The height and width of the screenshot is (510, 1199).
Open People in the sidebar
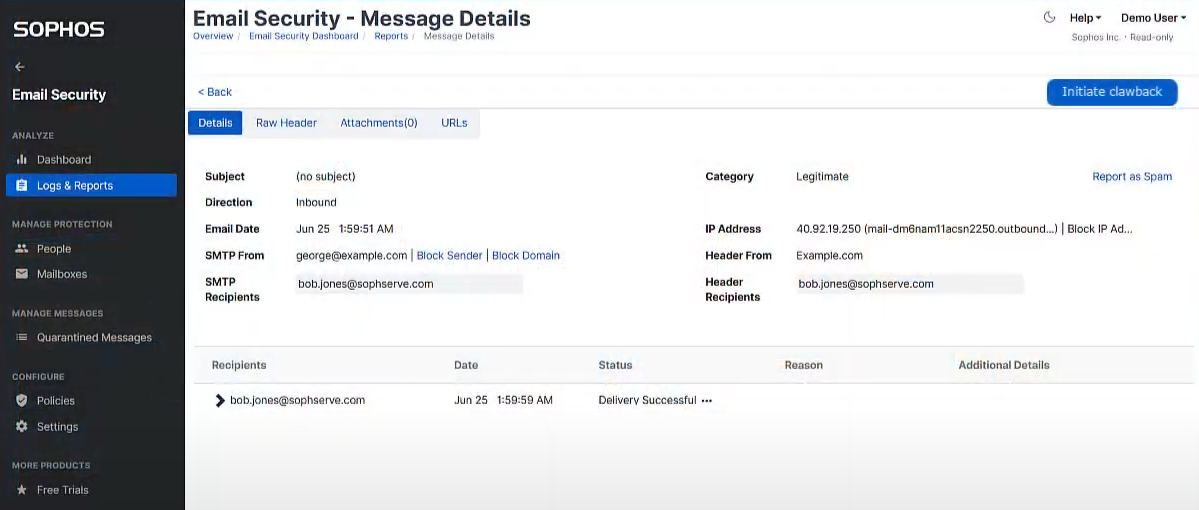click(x=91, y=249)
